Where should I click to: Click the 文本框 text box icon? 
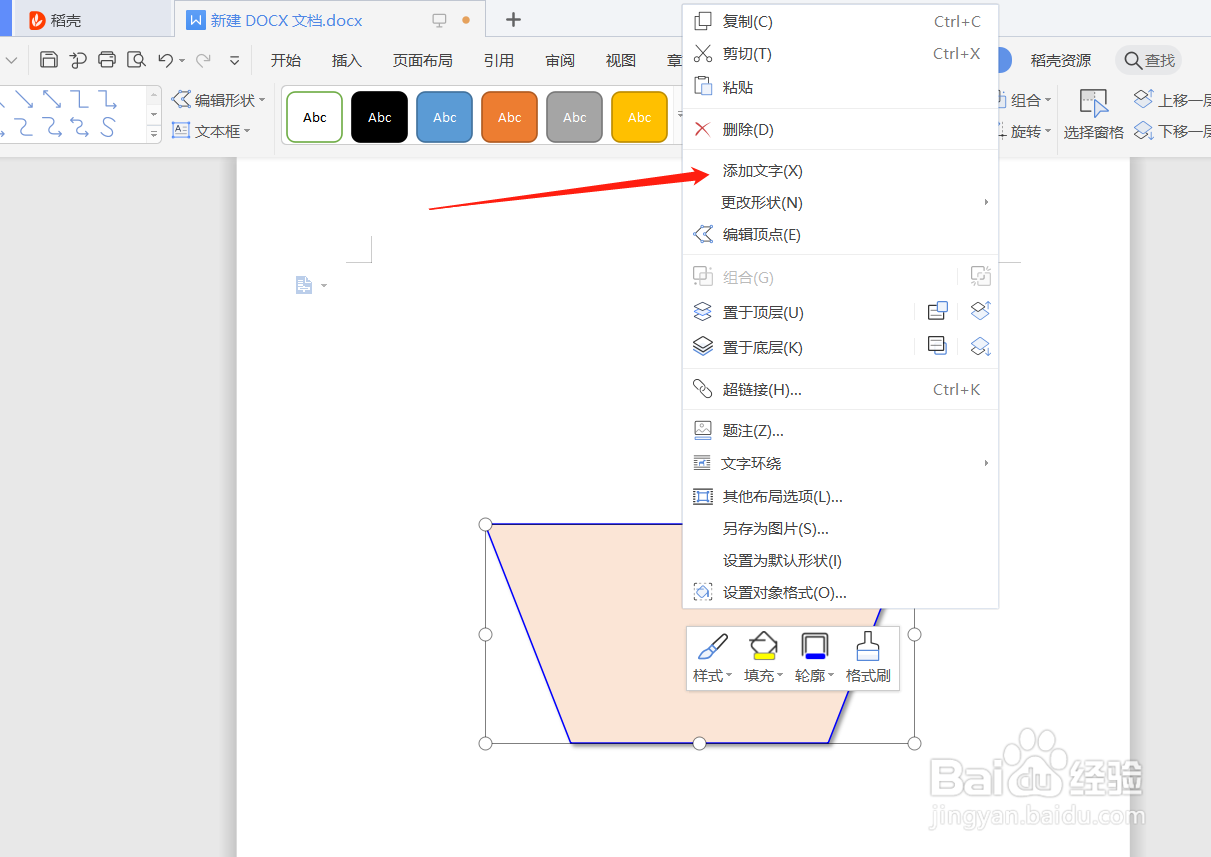tap(211, 130)
